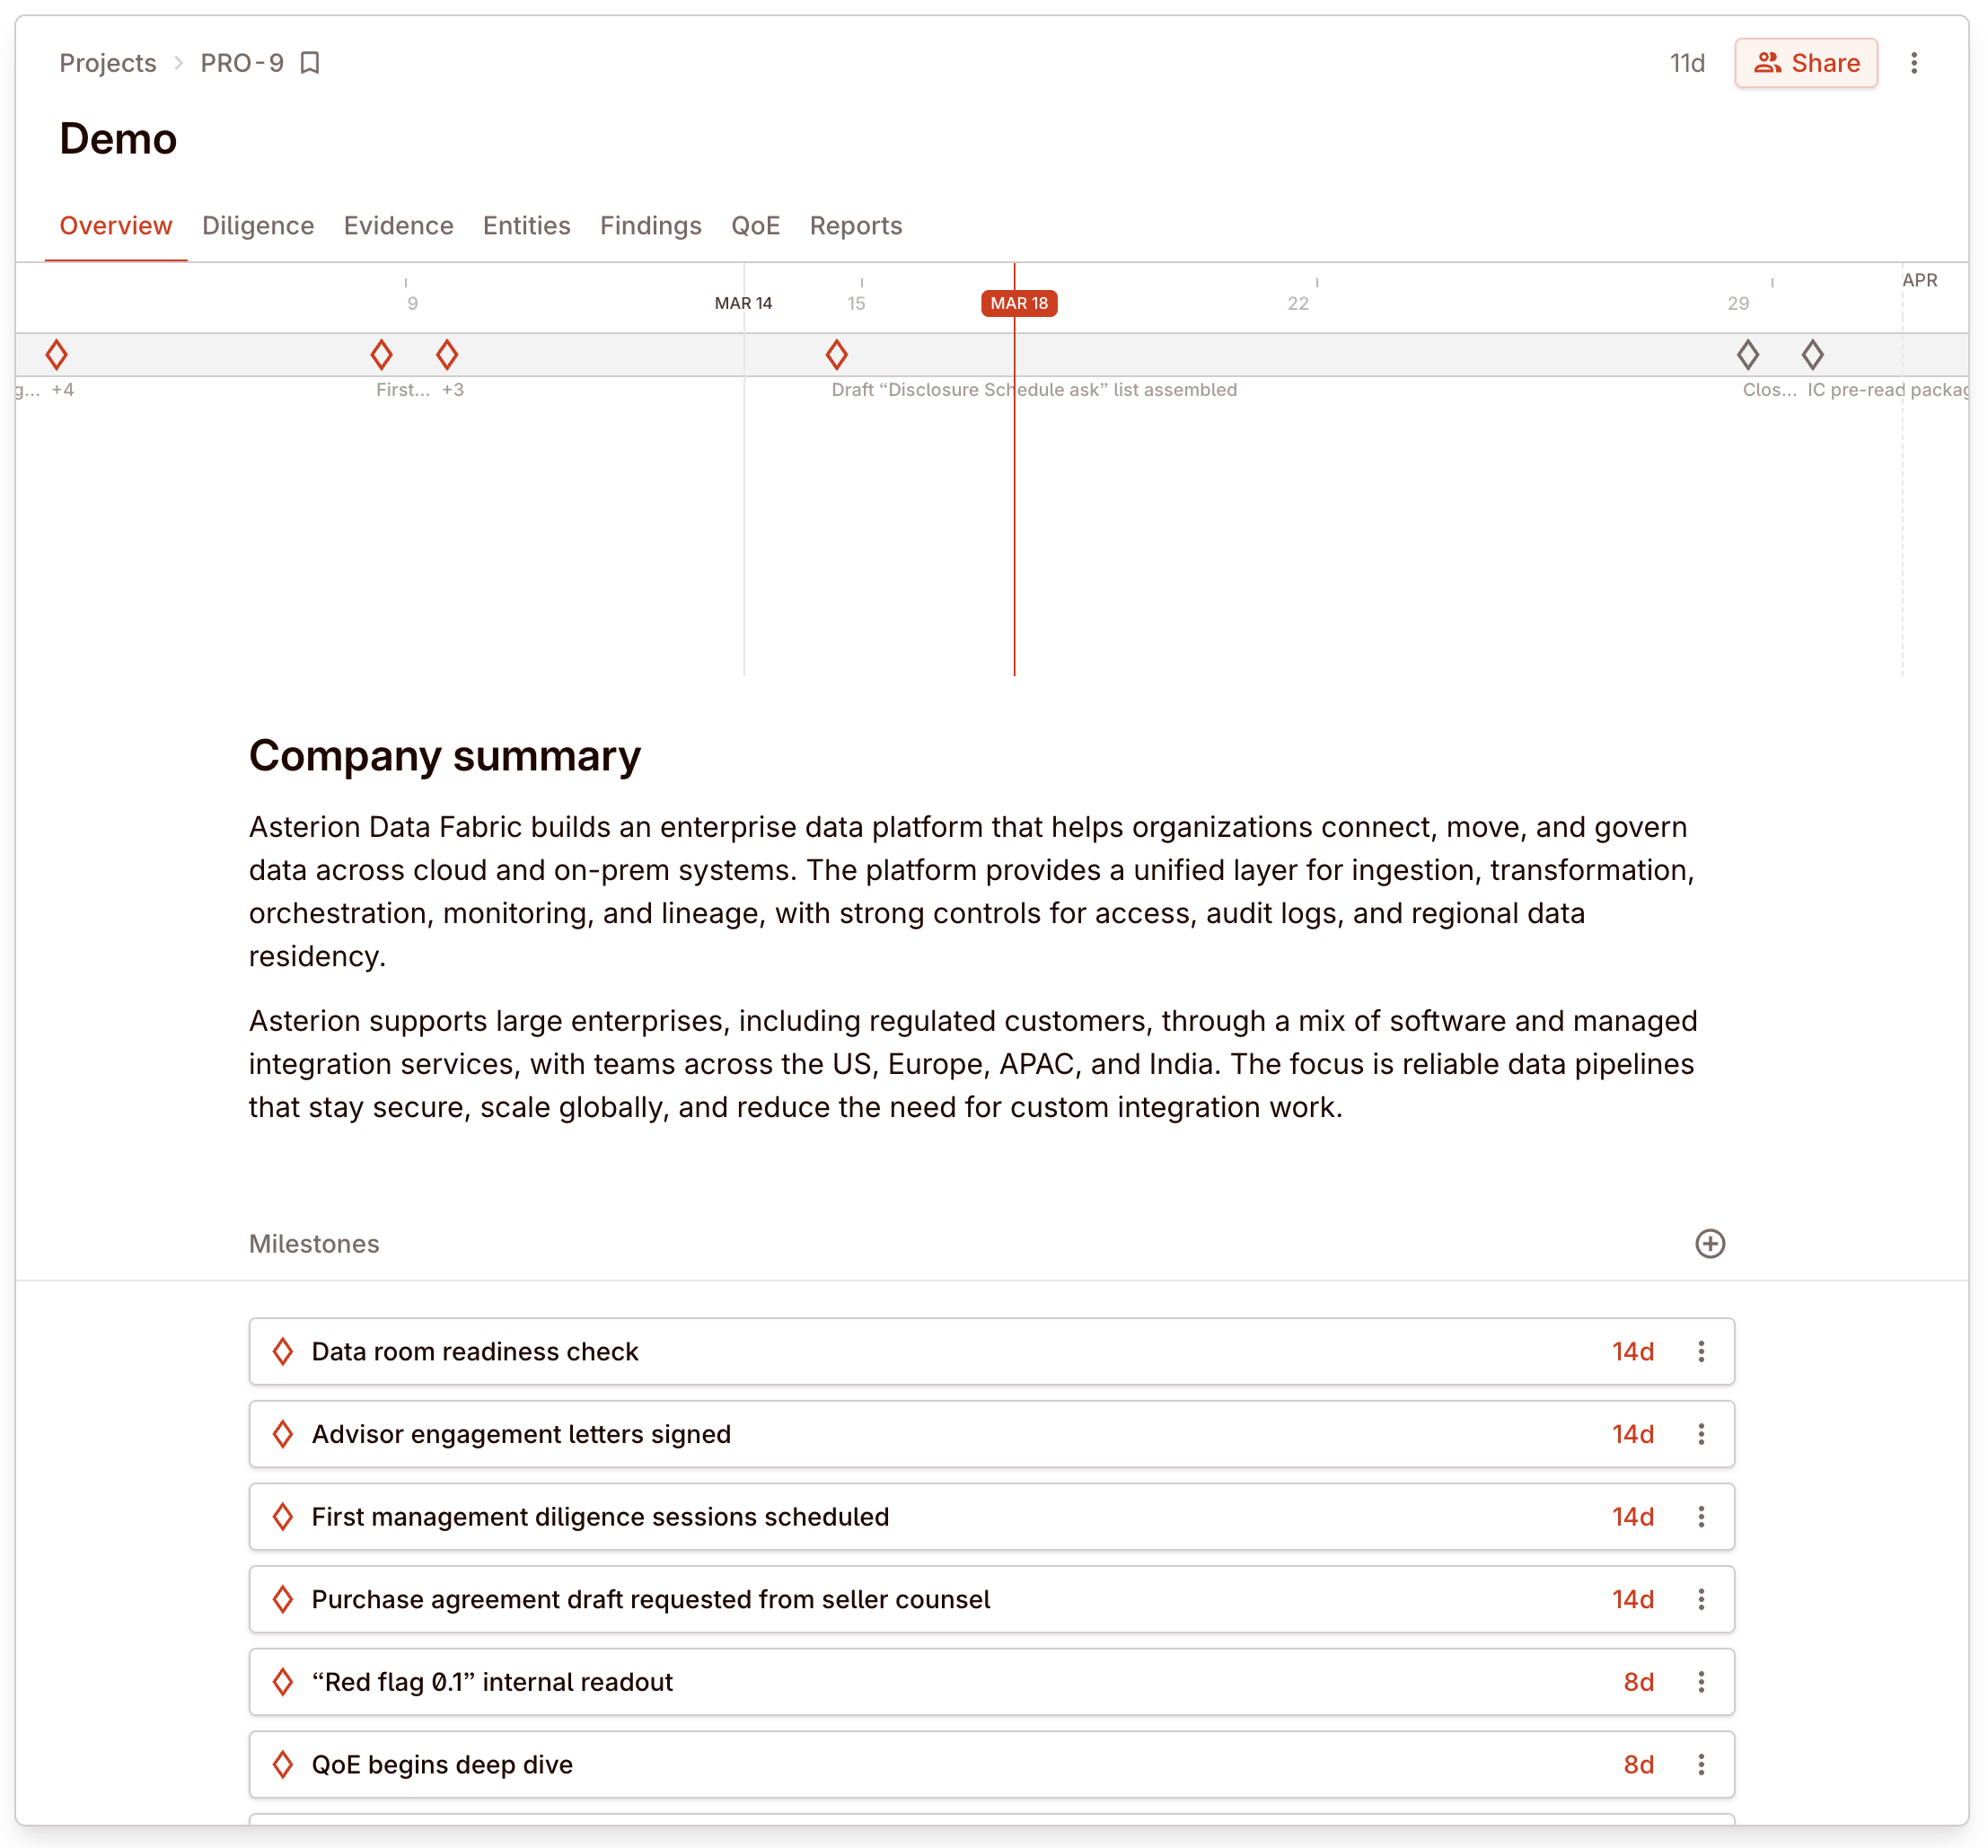This screenshot has height=1848, width=1988.
Task: Open options menu for First management diligence sessions
Action: (1701, 1516)
